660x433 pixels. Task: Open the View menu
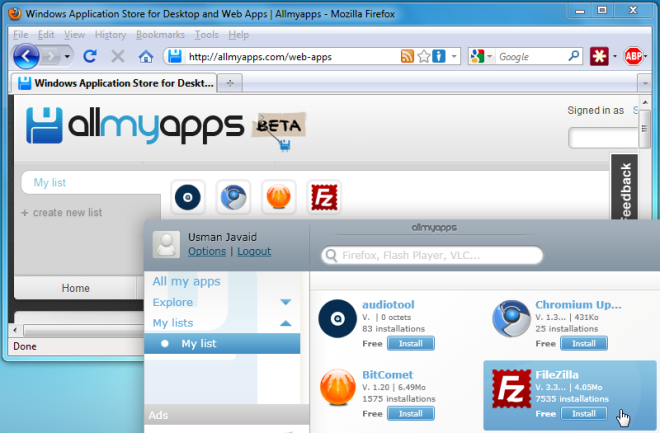(75, 35)
